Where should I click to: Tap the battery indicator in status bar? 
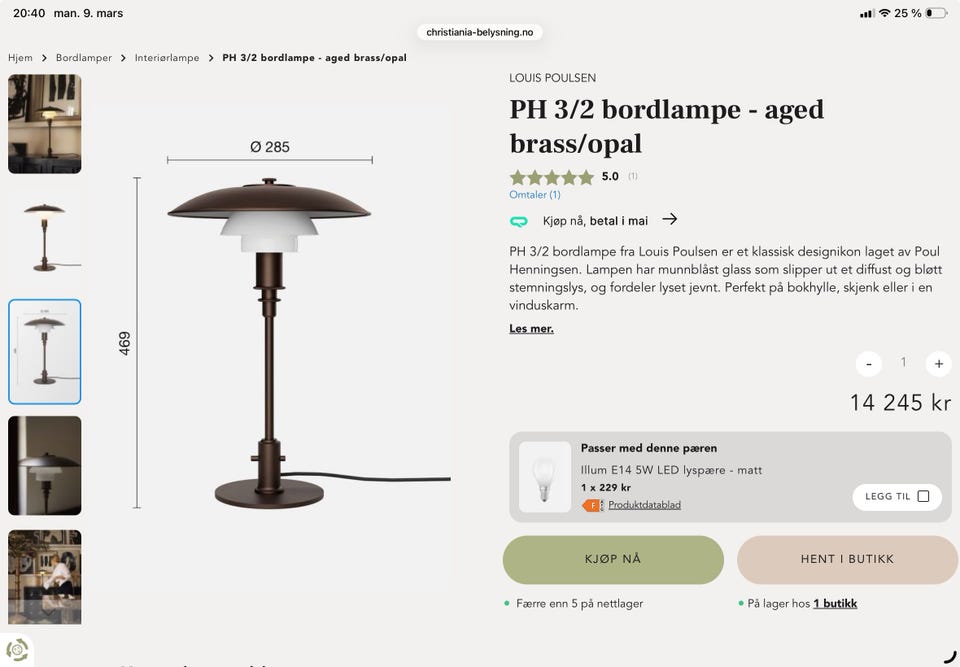point(936,13)
